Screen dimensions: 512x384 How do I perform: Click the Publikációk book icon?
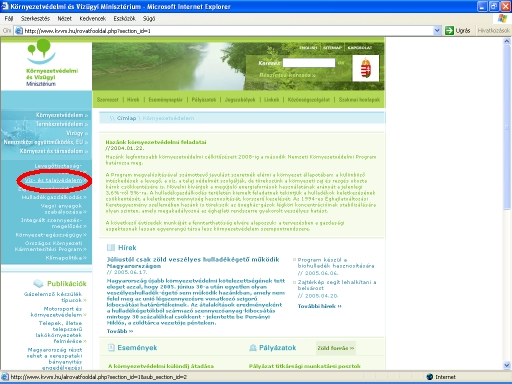pos(39,284)
